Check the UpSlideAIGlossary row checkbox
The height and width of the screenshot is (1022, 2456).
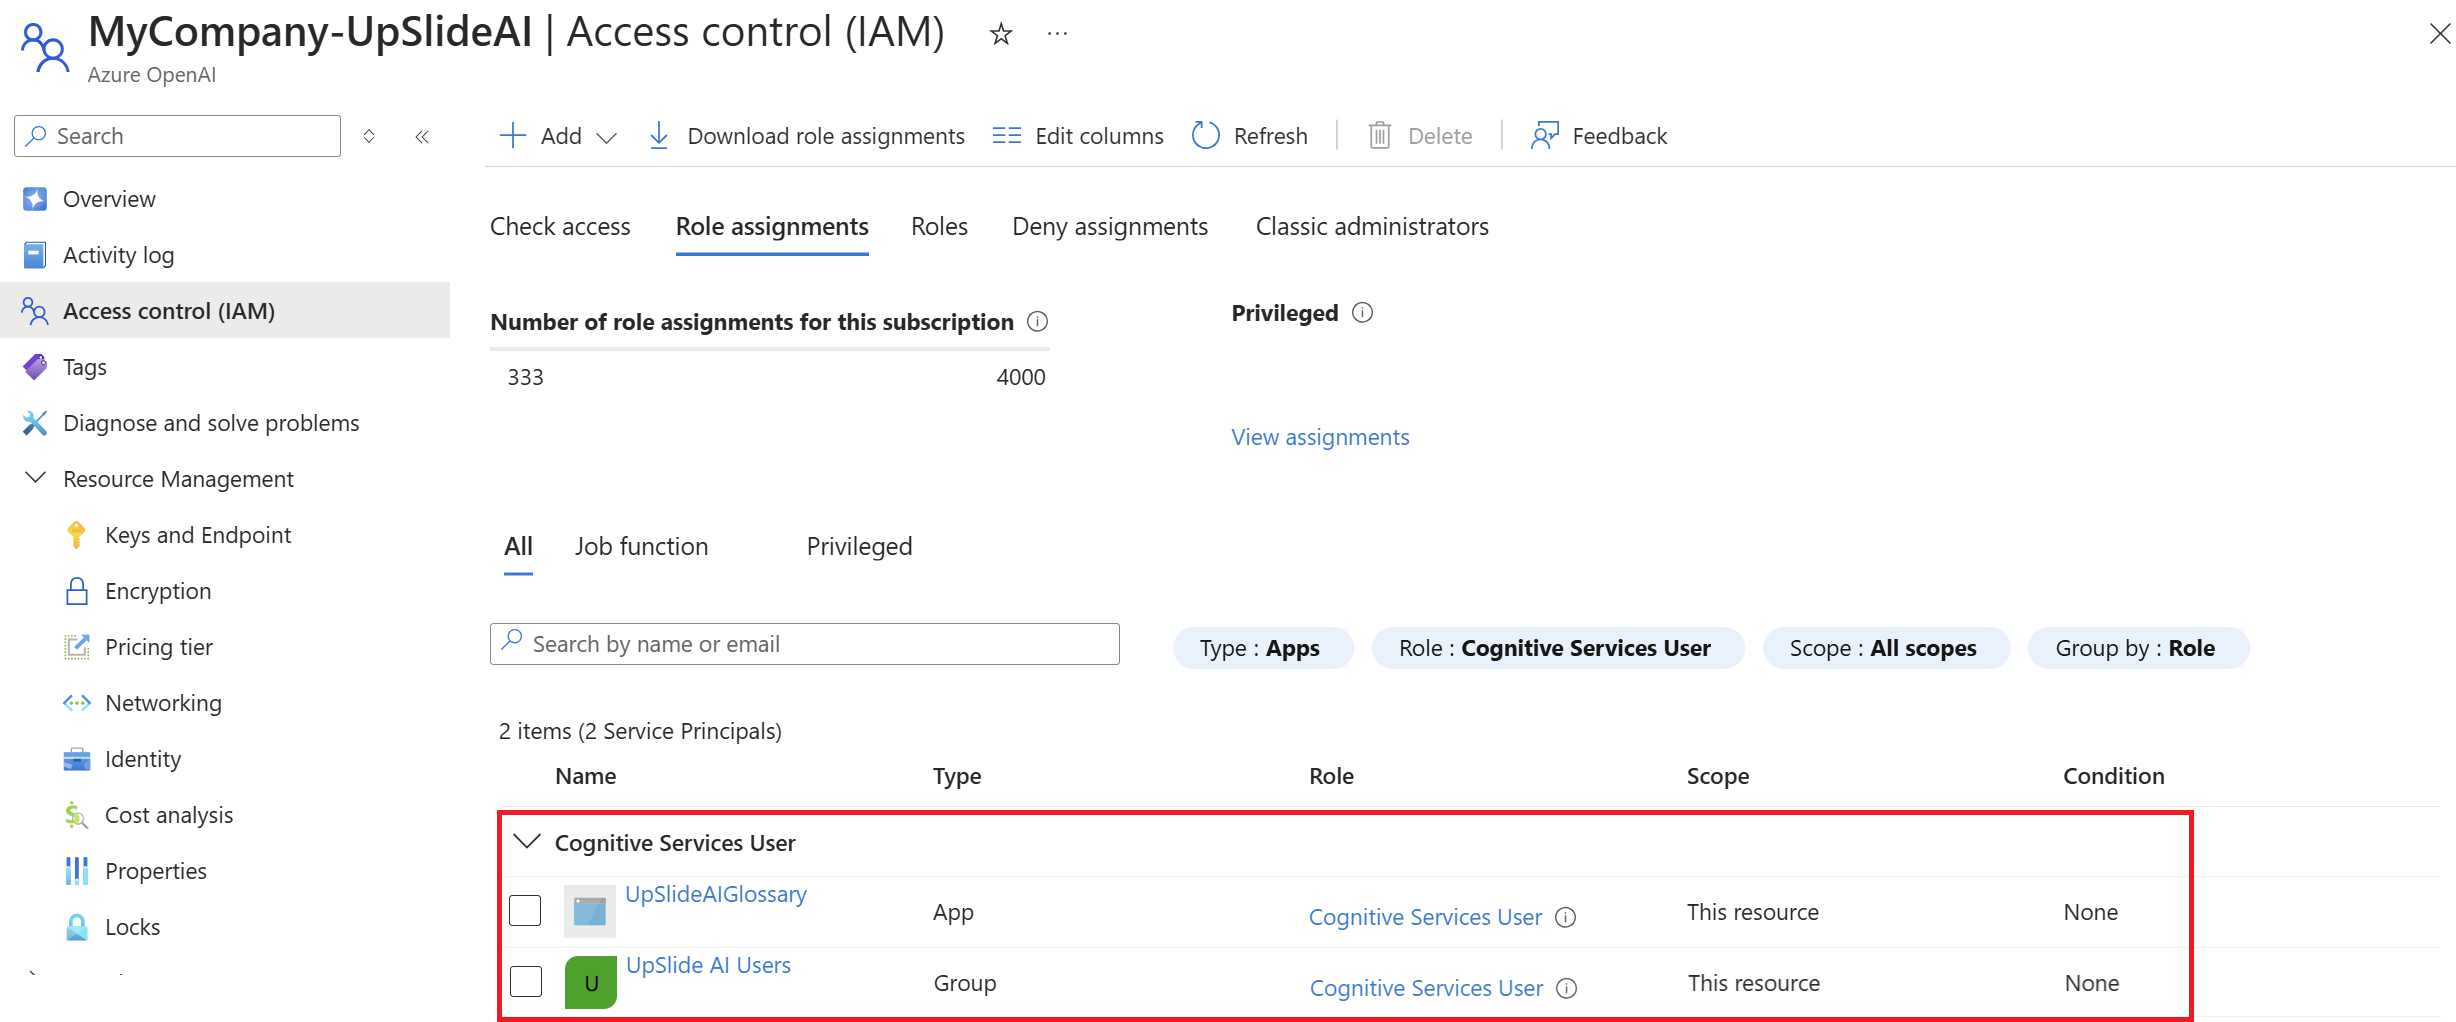tap(525, 911)
